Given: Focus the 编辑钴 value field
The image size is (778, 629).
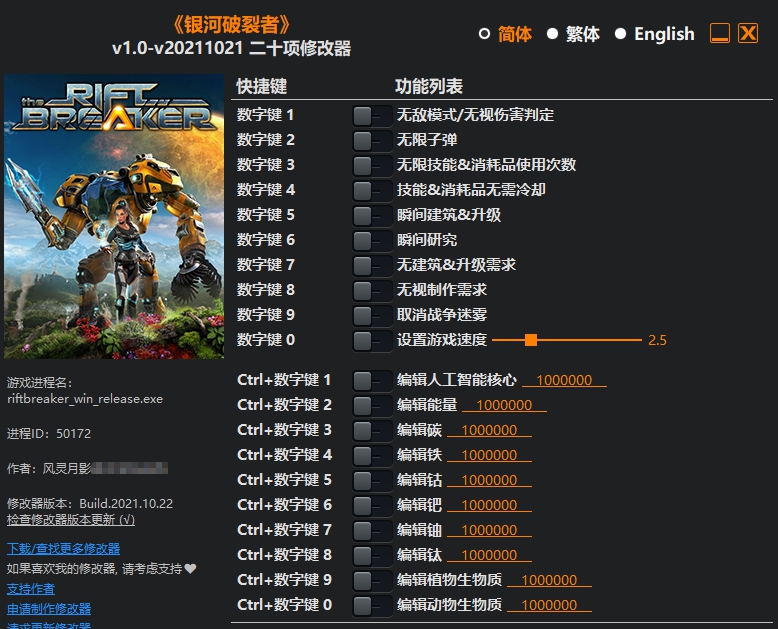Looking at the screenshot, I should pyautogui.click(x=489, y=480).
